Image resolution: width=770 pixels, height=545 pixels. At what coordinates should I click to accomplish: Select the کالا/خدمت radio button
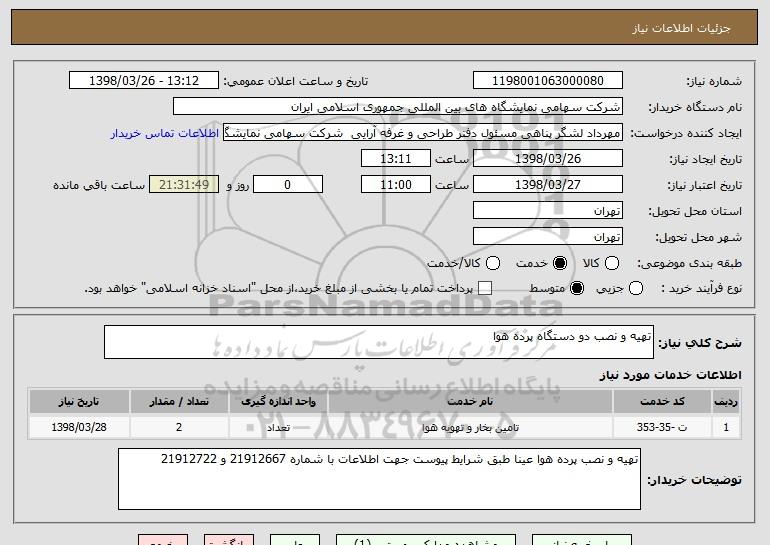[493, 263]
